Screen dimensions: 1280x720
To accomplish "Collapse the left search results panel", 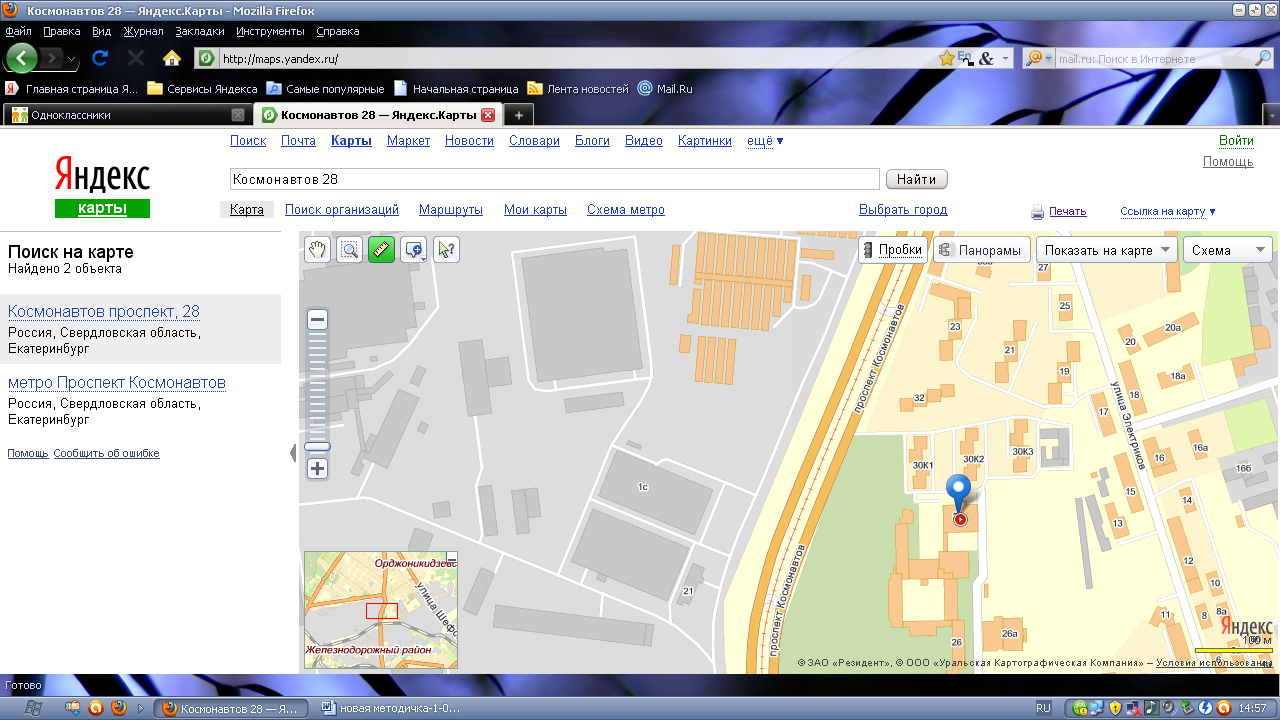I will coord(293,453).
